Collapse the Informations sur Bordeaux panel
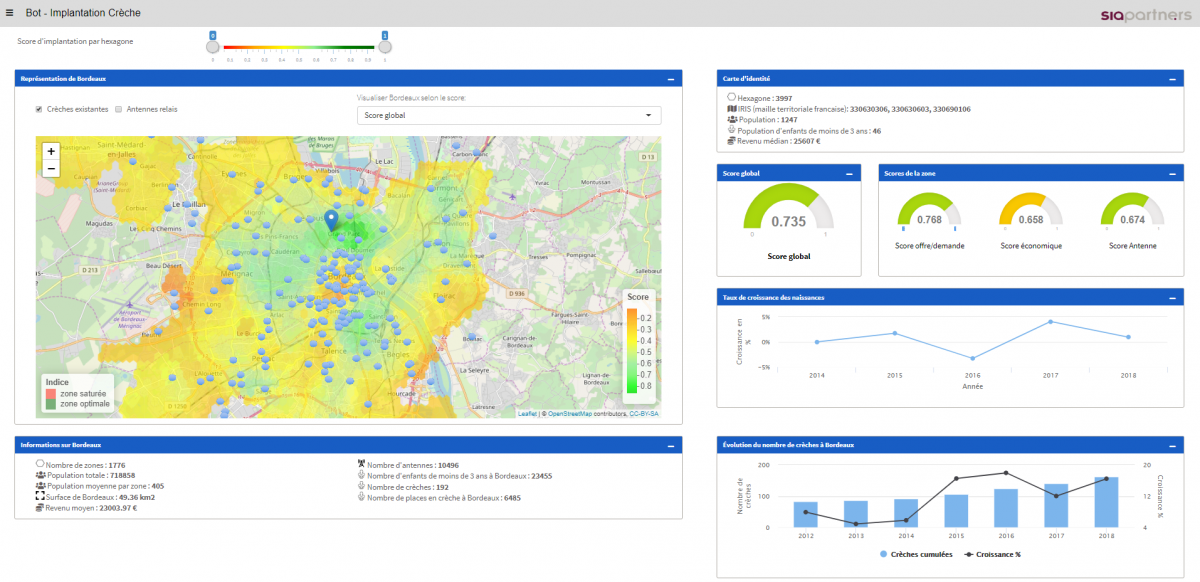The image size is (1200, 582). coord(670,444)
